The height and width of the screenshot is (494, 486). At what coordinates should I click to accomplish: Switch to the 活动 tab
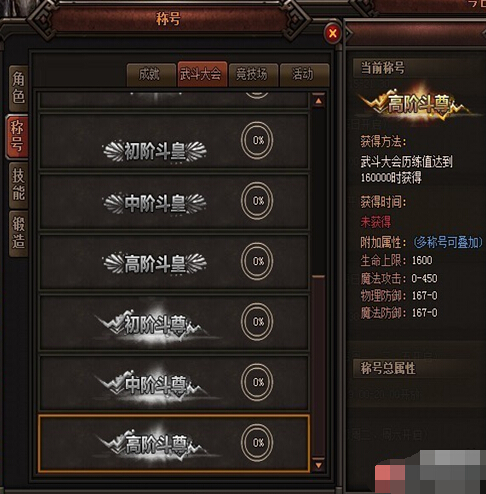click(304, 74)
